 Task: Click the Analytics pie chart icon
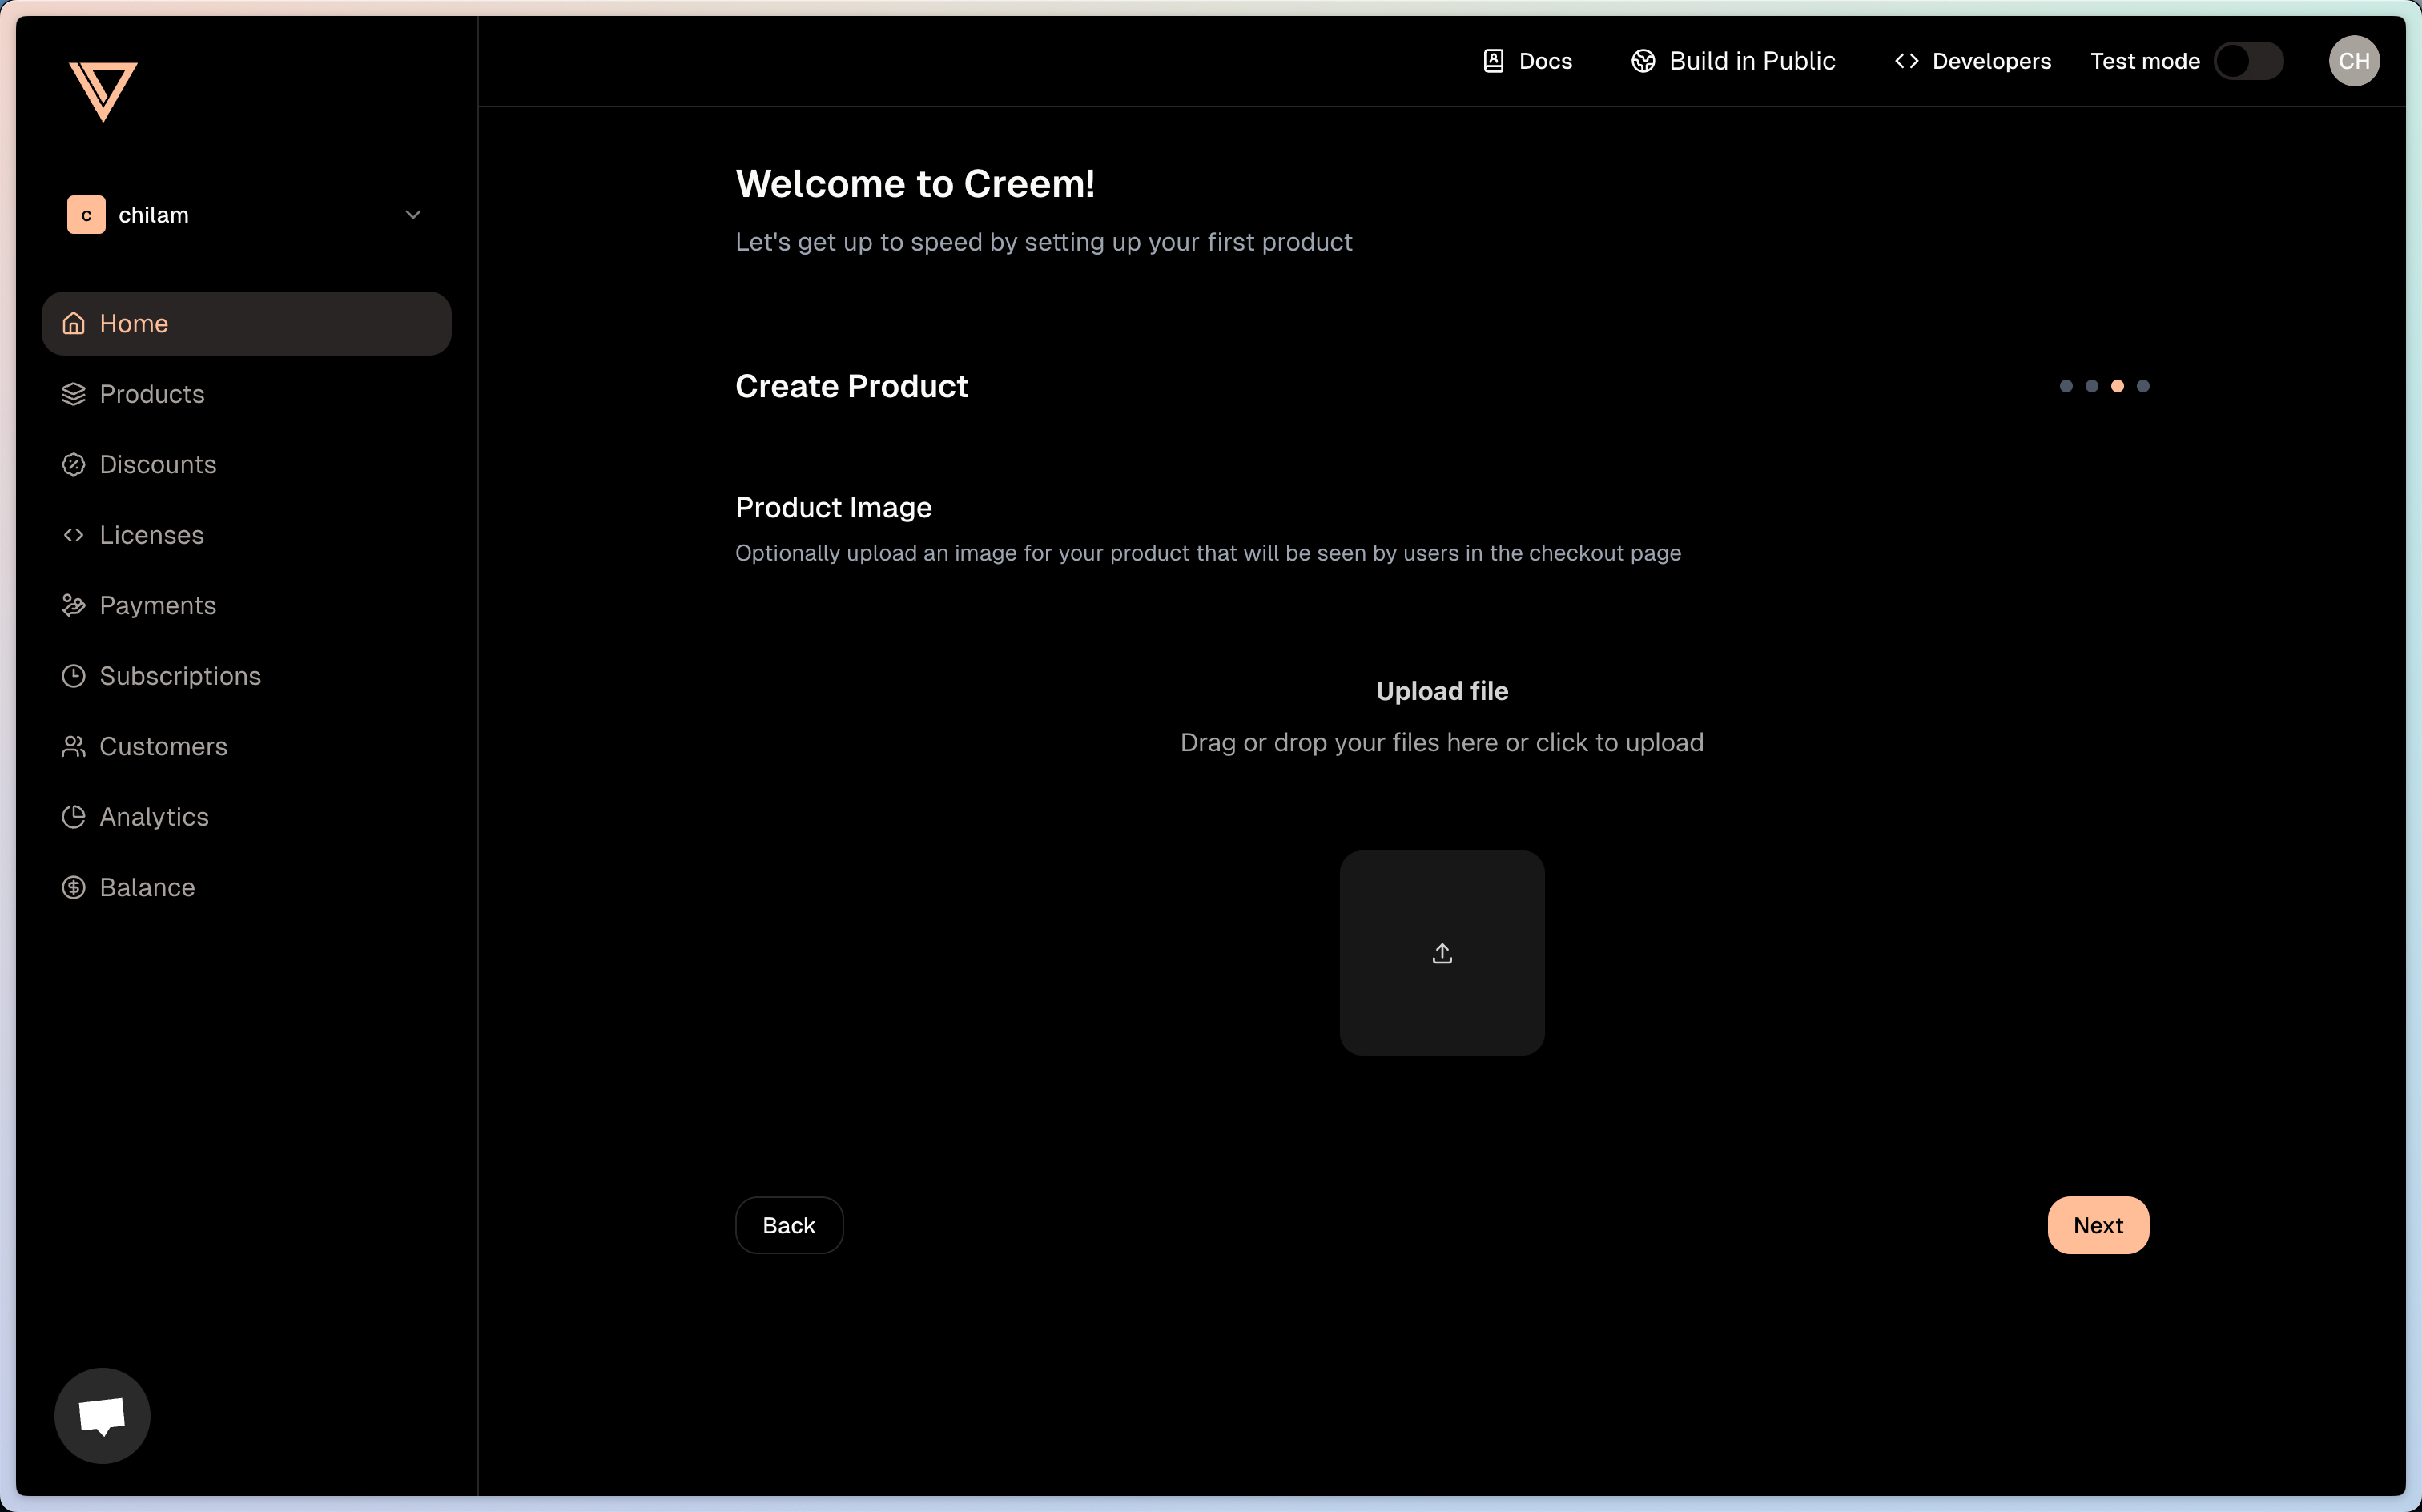click(x=74, y=817)
